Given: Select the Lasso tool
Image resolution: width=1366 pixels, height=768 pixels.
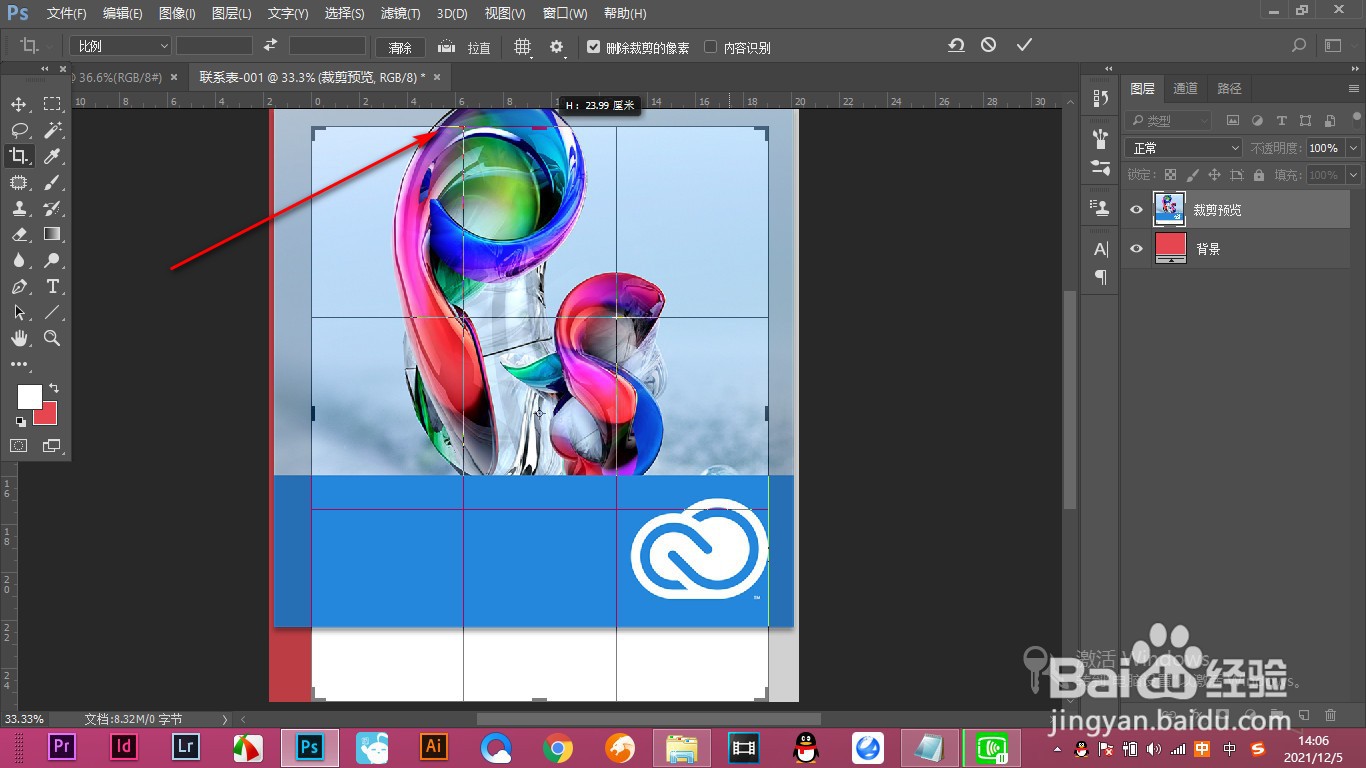Looking at the screenshot, I should point(19,130).
